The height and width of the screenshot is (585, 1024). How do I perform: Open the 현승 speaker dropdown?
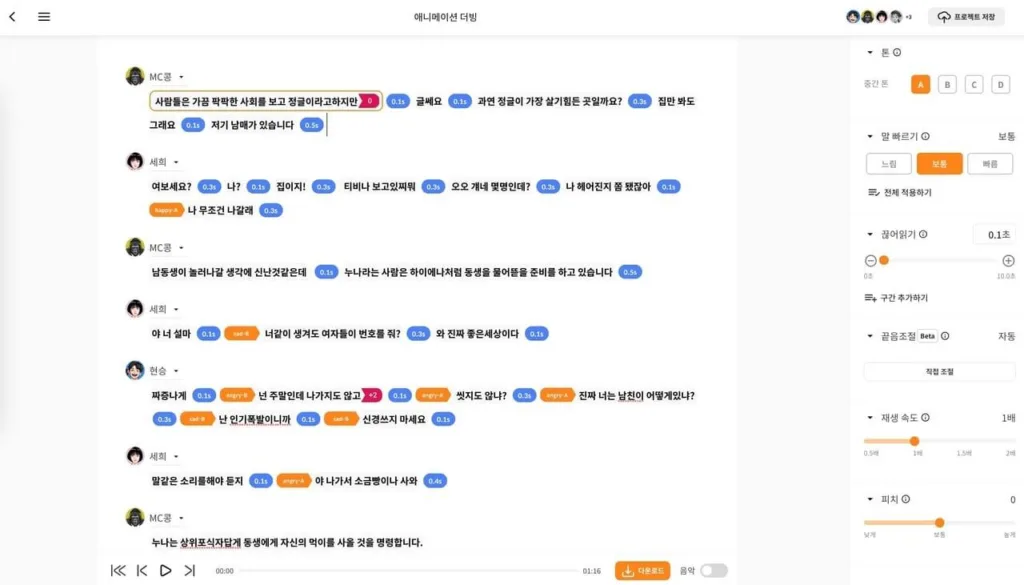(176, 371)
